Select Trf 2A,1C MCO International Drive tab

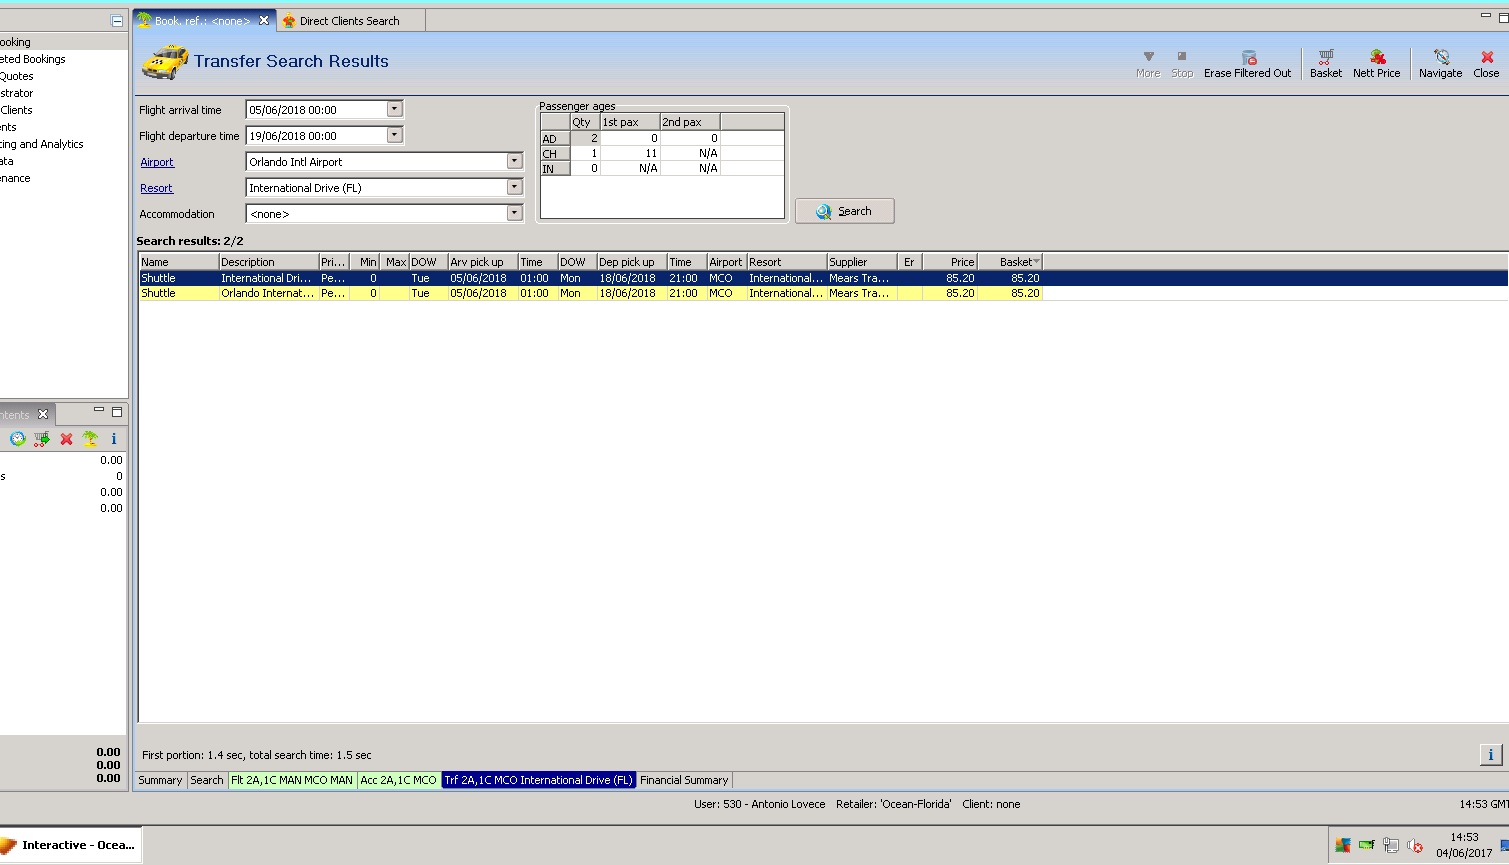pos(539,780)
